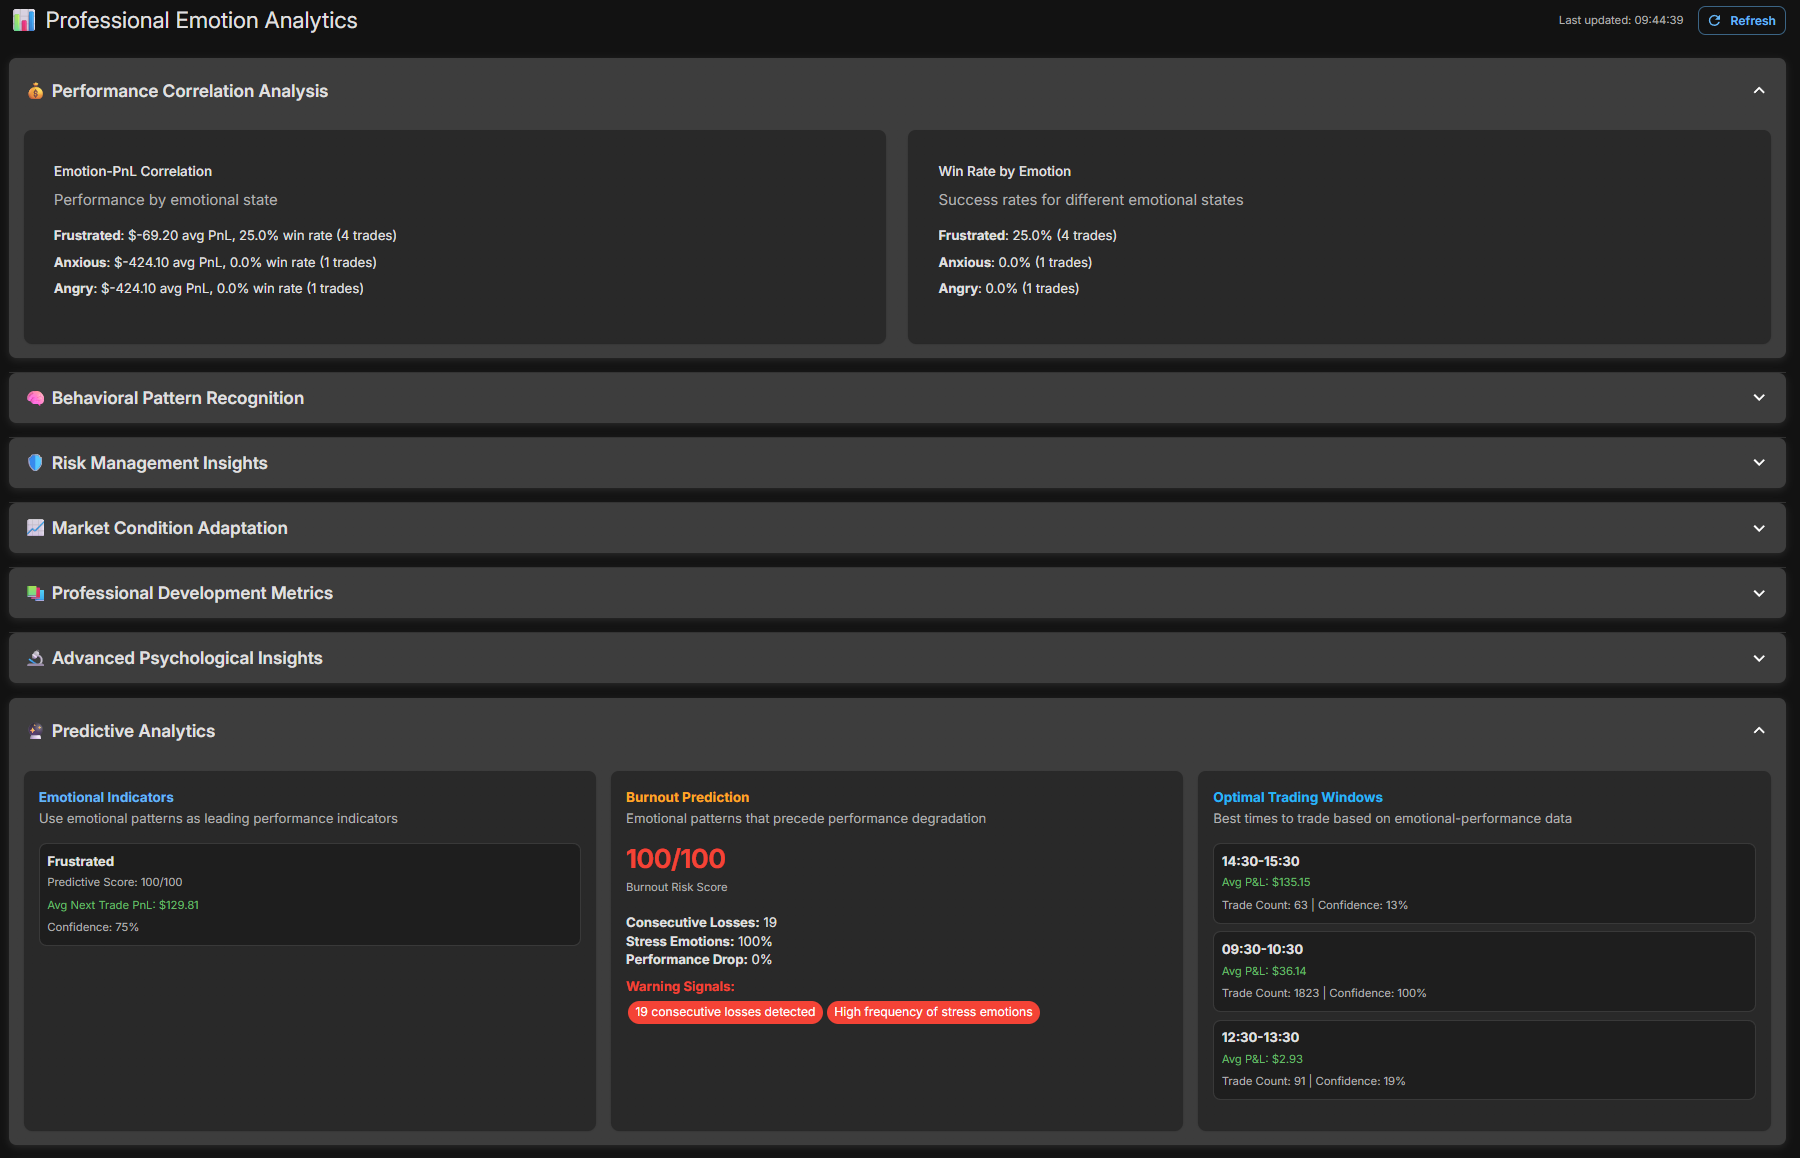The height and width of the screenshot is (1158, 1800).
Task: Select the Frustrated emotional indicator card
Action: click(309, 894)
